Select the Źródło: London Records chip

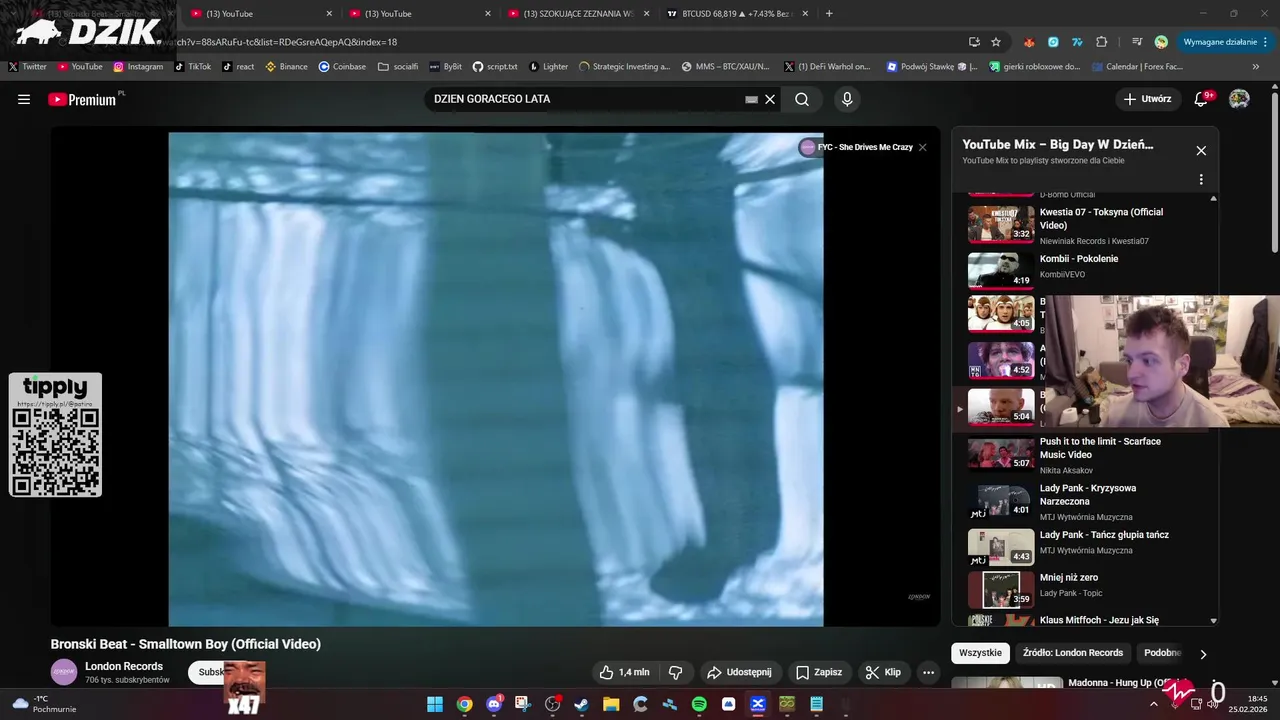click(1072, 653)
